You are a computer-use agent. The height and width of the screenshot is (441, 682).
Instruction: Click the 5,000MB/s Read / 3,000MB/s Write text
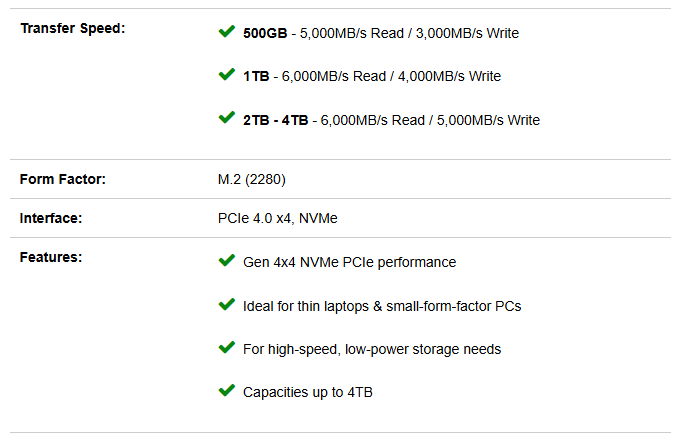[409, 33]
